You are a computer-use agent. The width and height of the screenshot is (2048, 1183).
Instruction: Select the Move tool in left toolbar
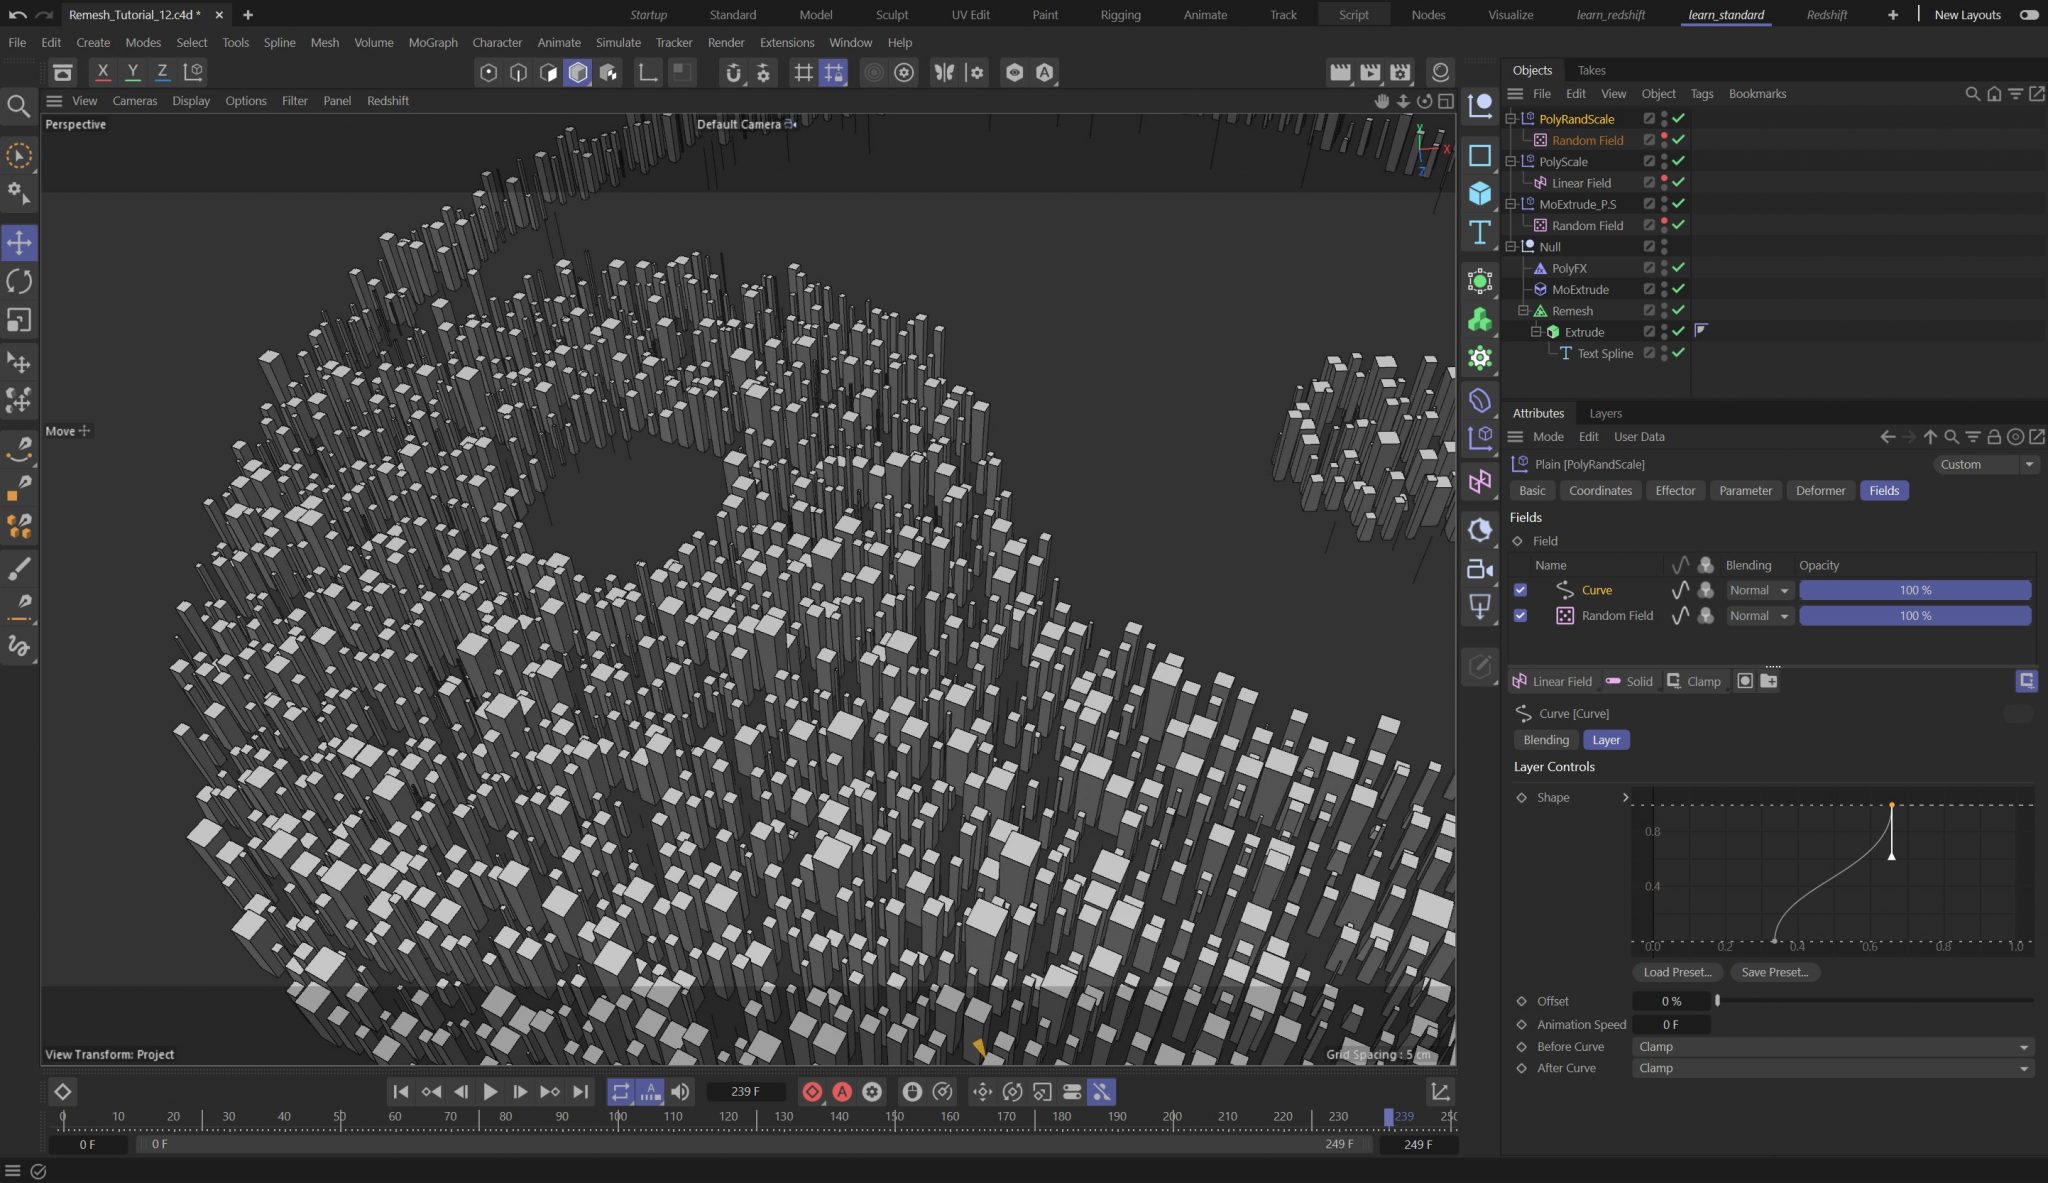click(19, 242)
